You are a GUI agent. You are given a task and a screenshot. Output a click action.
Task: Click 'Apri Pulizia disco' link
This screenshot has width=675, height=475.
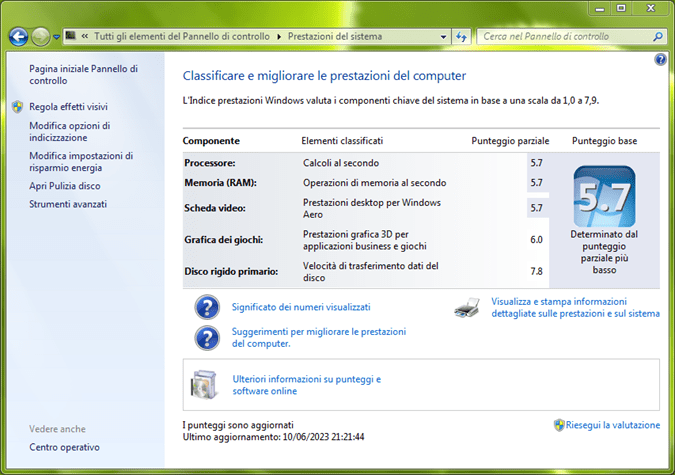click(65, 186)
